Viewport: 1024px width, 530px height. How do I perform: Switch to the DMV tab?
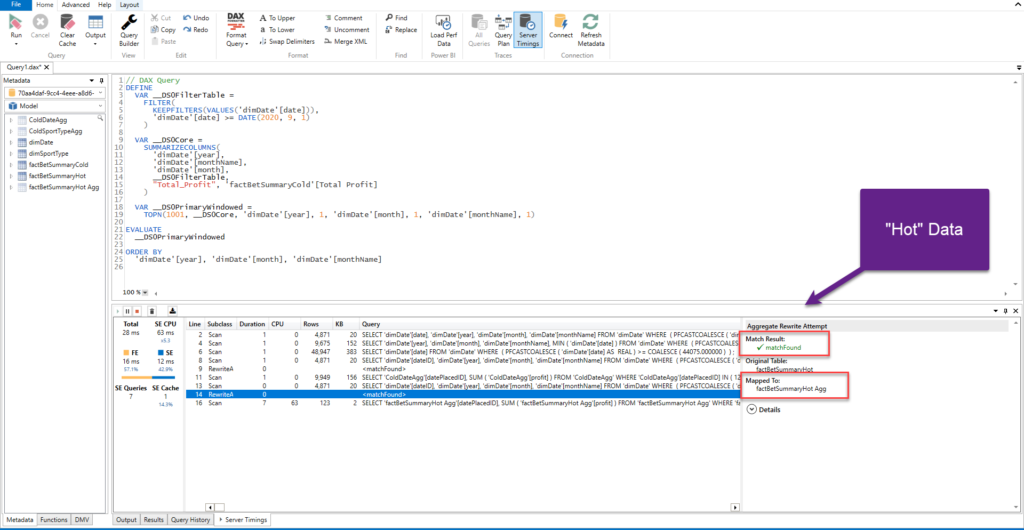pos(81,520)
